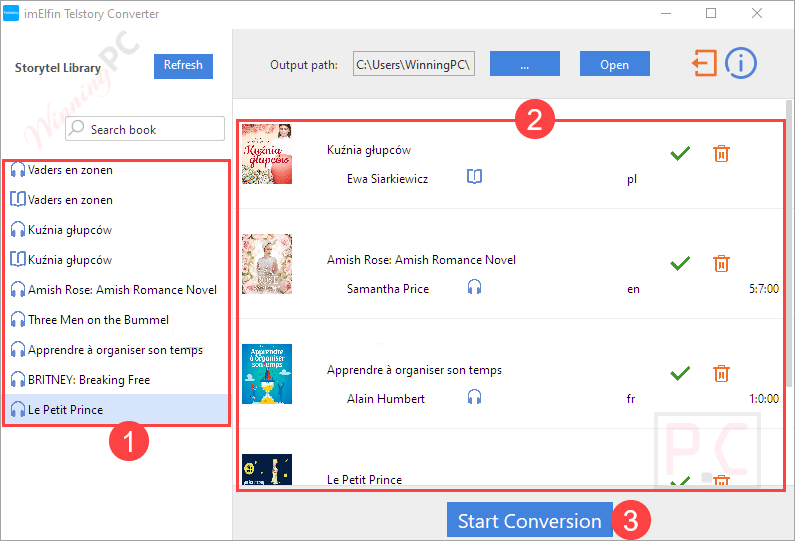Screen dimensions: 795x541
Task: Click the conversion list vertical scrollbar
Action: (x=789, y=243)
